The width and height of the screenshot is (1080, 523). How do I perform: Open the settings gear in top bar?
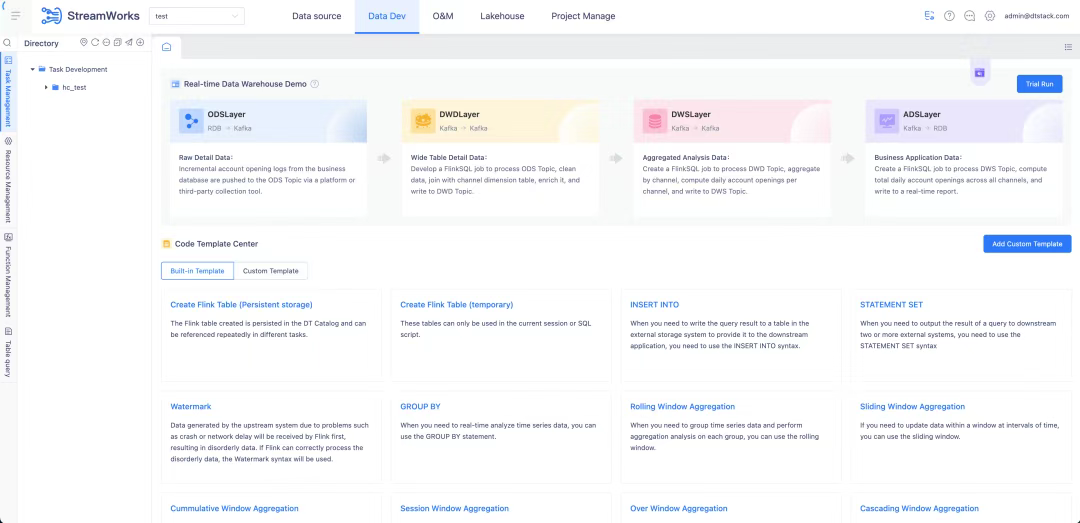point(990,16)
